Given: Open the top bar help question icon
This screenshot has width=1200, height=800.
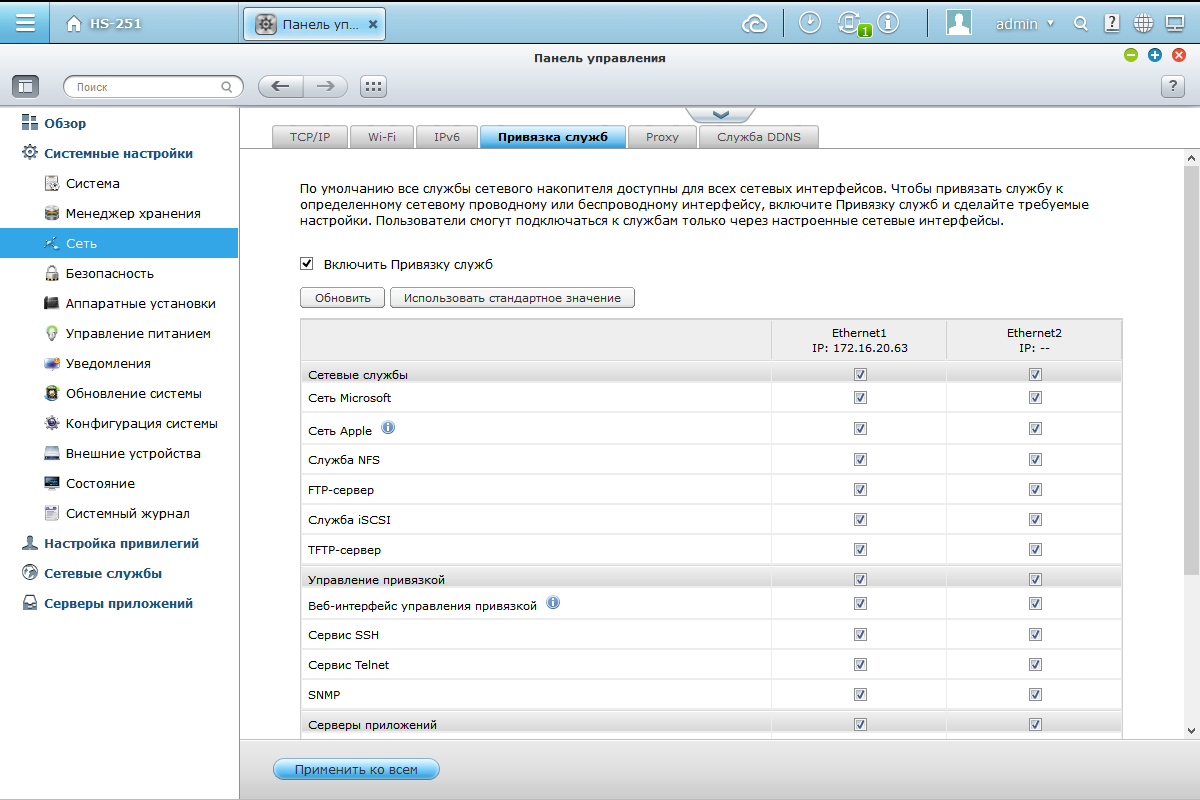Looking at the screenshot, I should (1111, 23).
